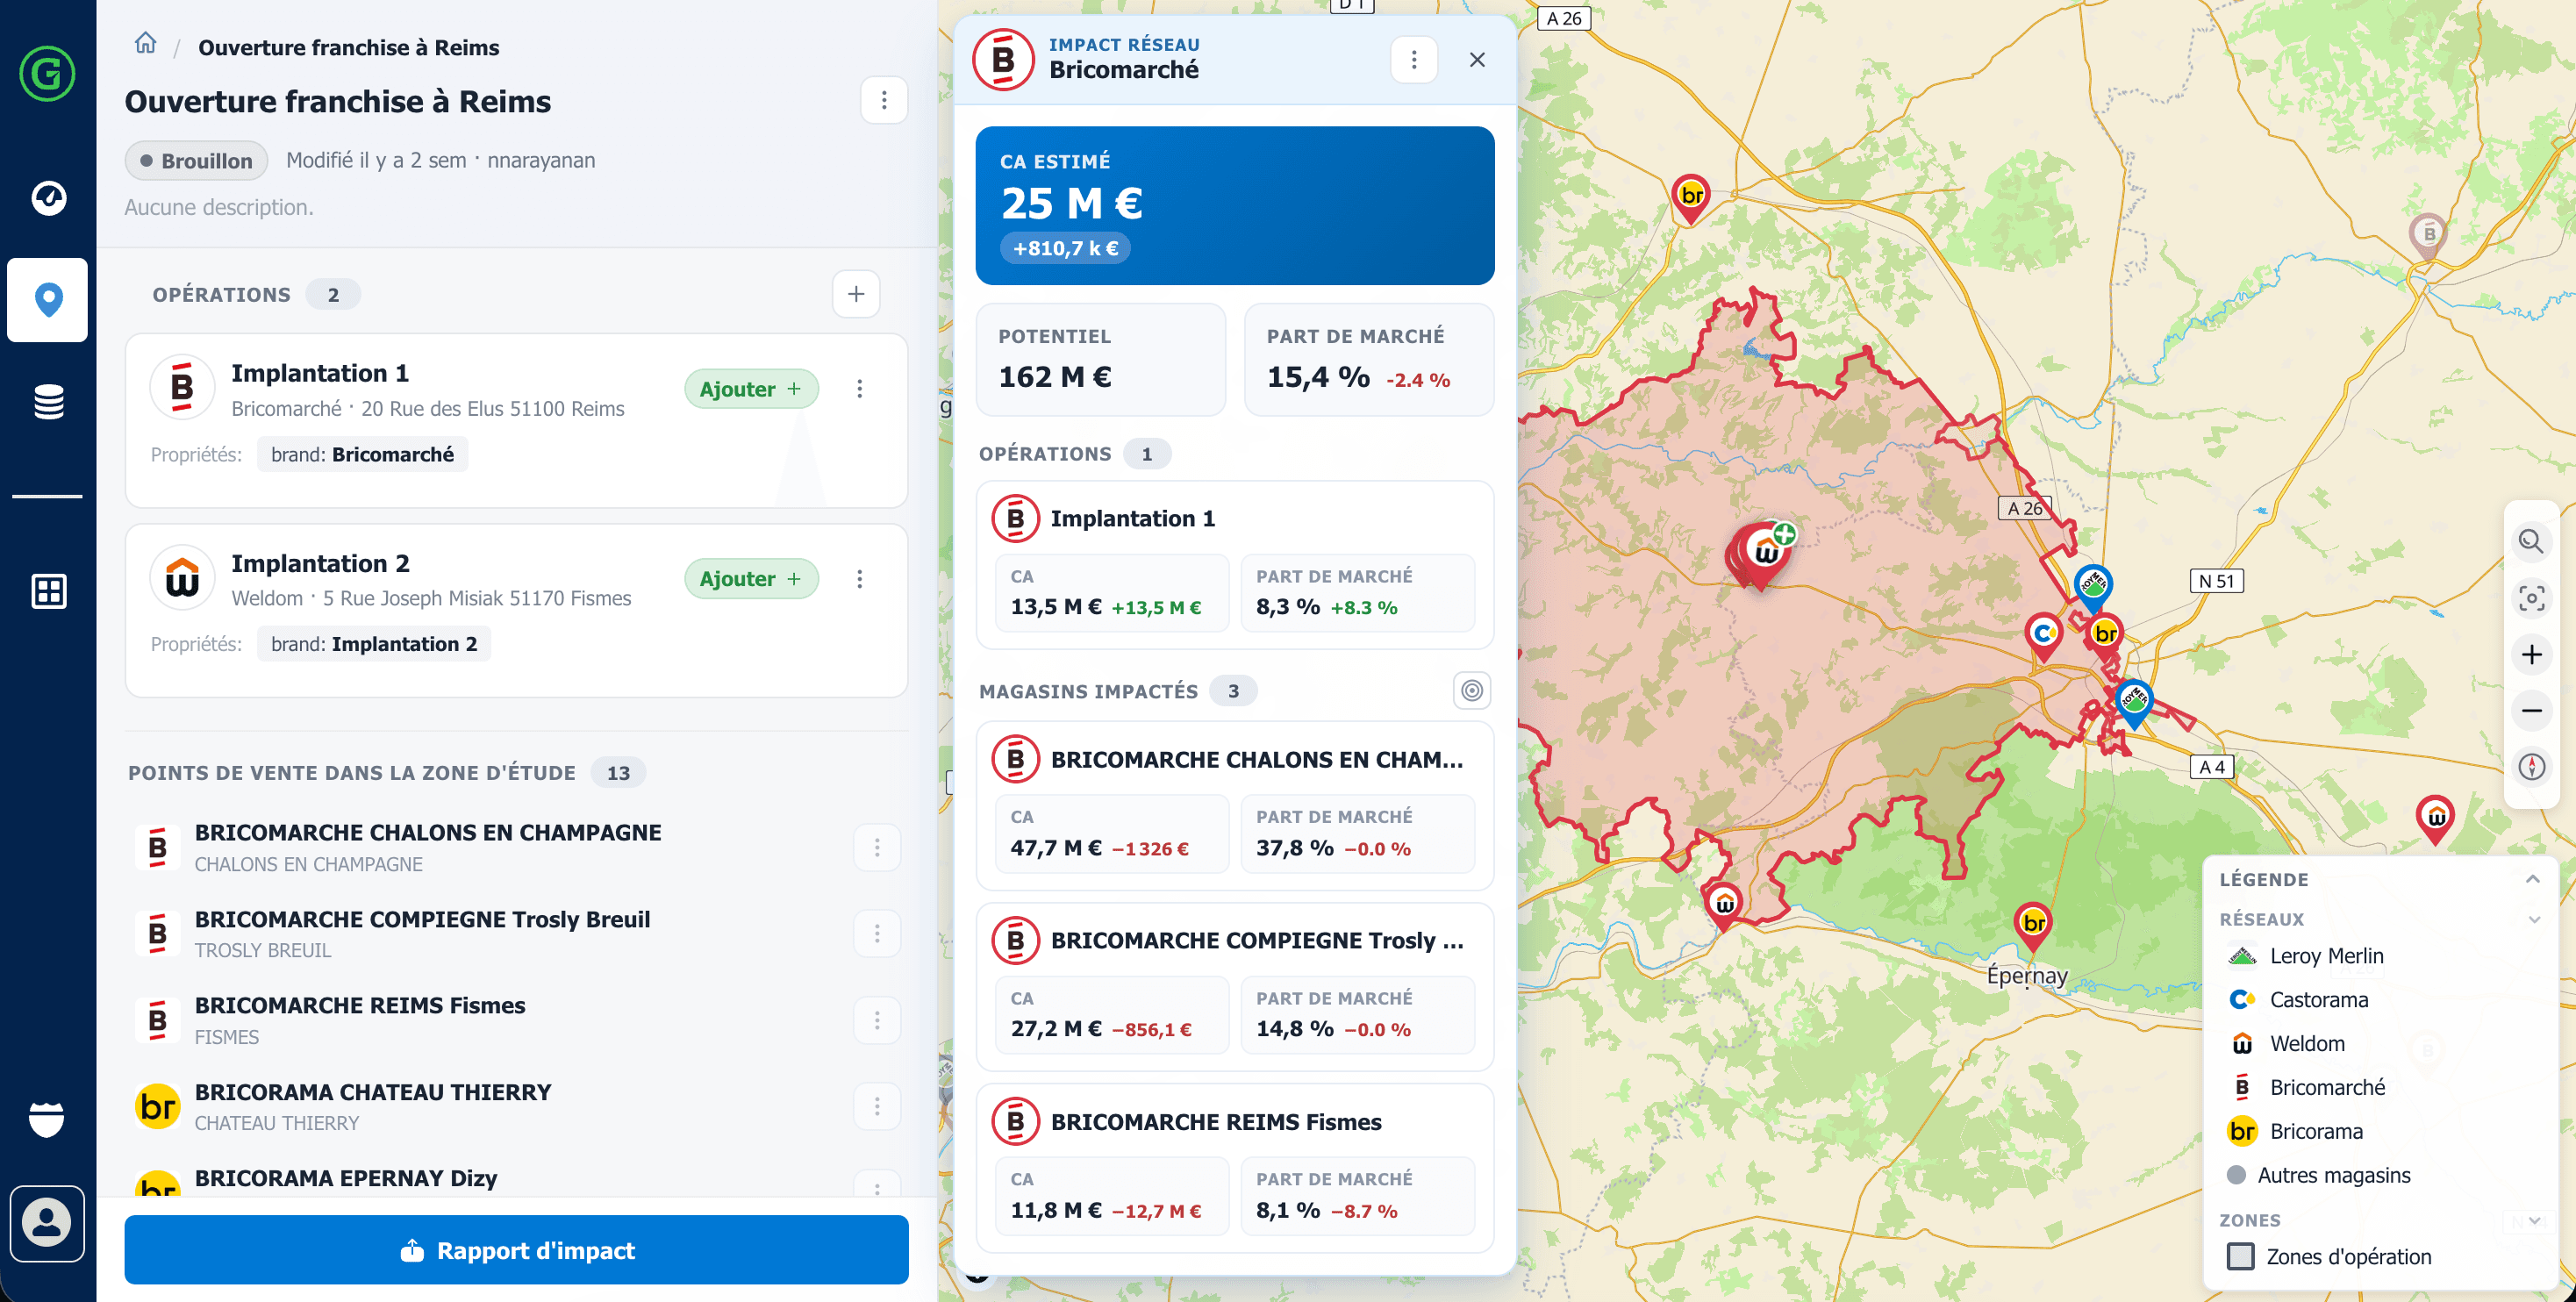2576x1302 pixels.
Task: Collapse the Zones legend section
Action: [2534, 1220]
